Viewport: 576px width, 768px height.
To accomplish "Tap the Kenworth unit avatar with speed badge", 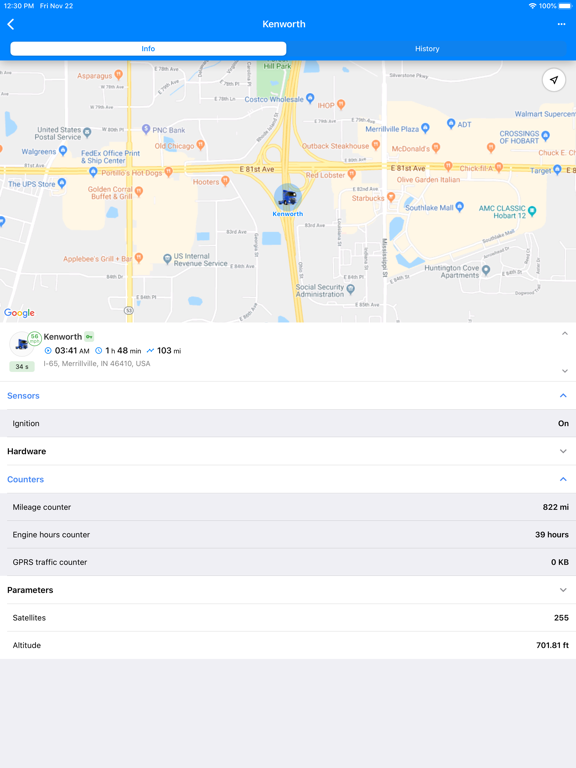I will click(24, 343).
